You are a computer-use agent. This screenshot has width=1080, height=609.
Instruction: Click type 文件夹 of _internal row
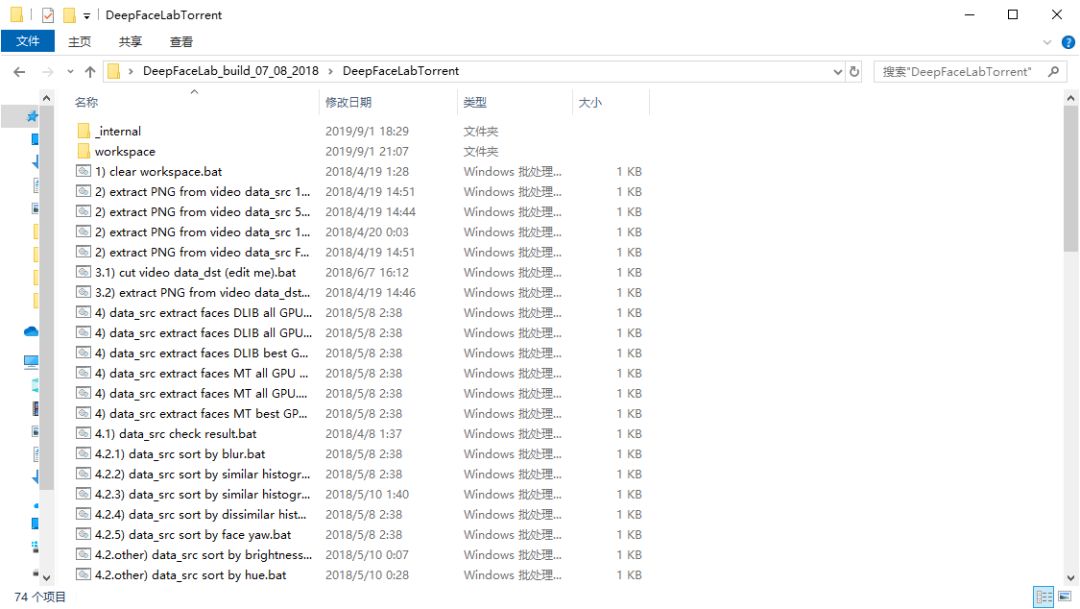[x=480, y=131]
